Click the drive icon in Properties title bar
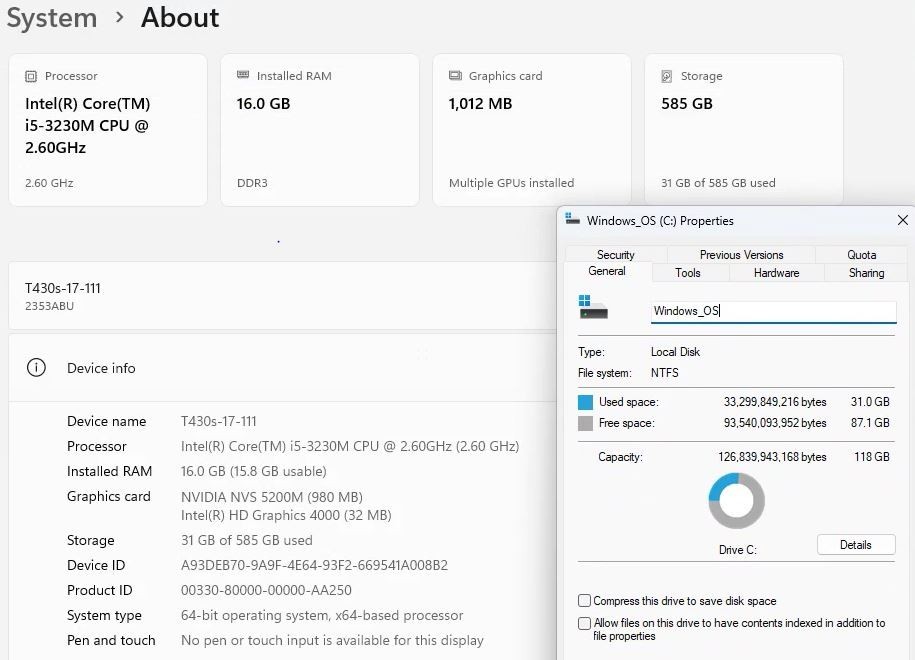 pos(572,219)
